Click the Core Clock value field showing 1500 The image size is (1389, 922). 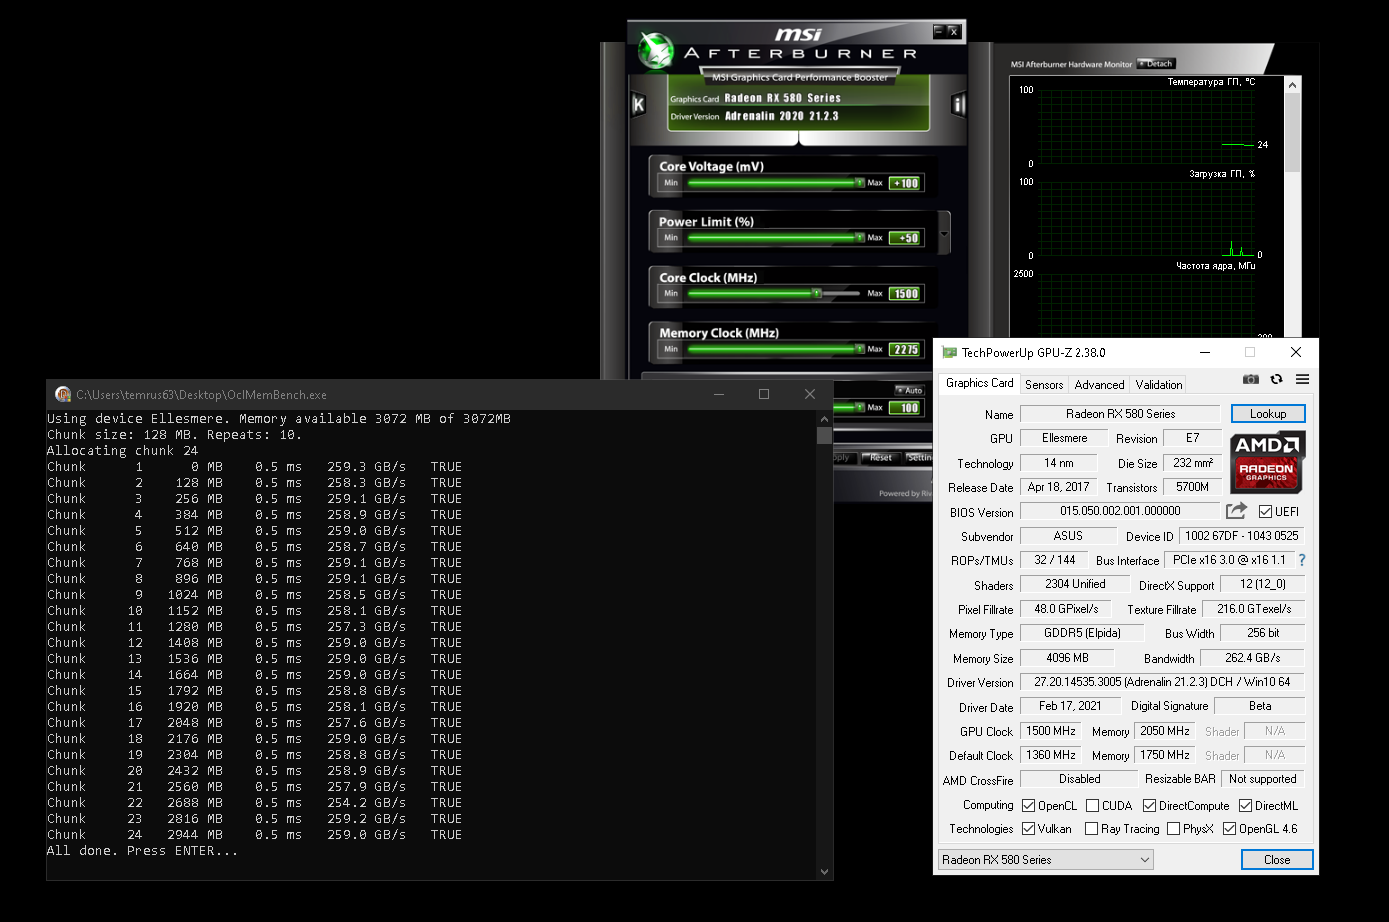[x=906, y=294]
